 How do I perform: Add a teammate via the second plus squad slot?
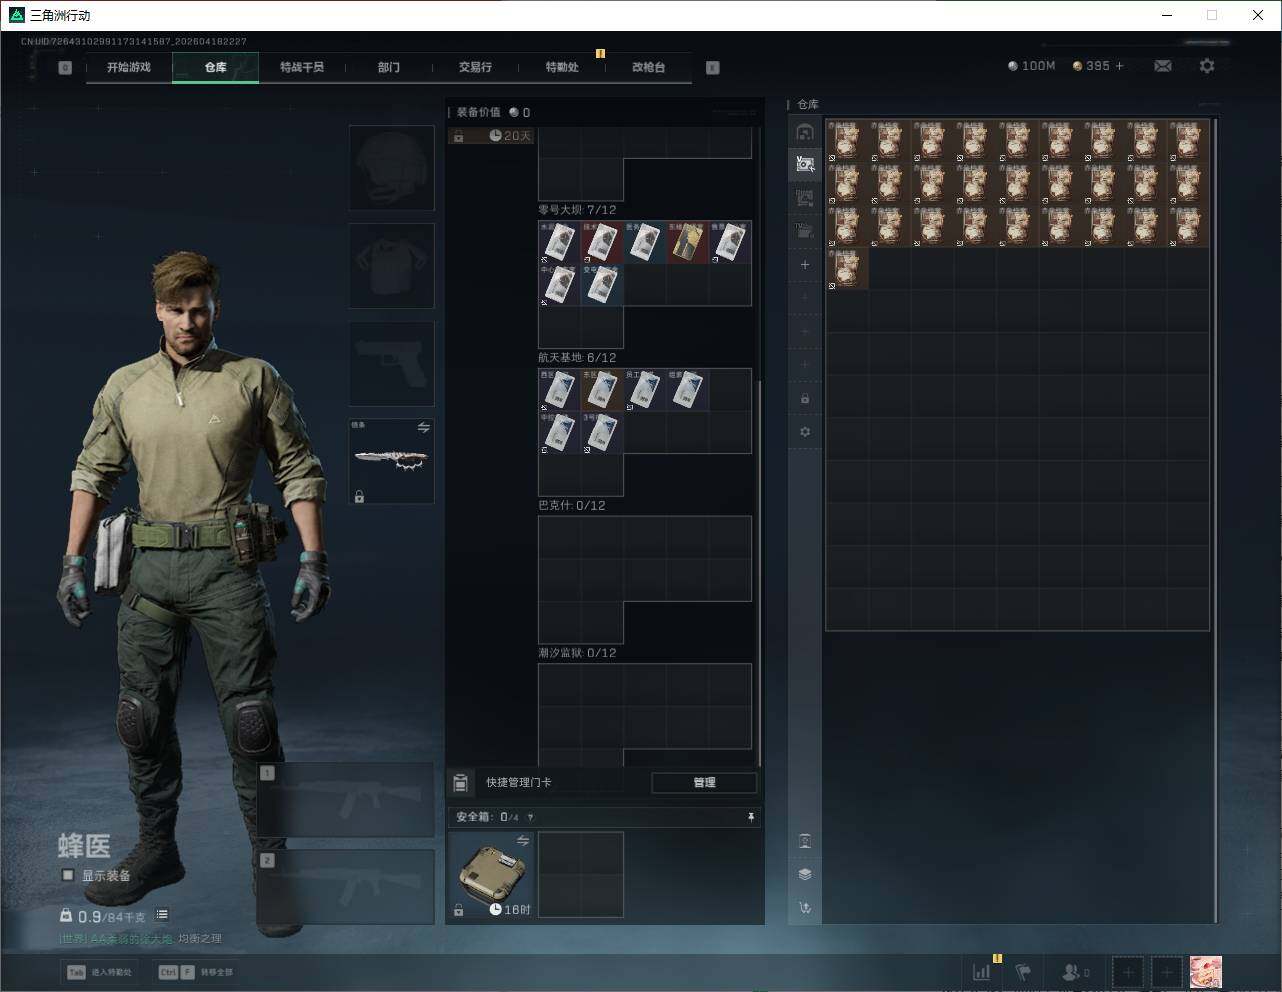[1167, 972]
